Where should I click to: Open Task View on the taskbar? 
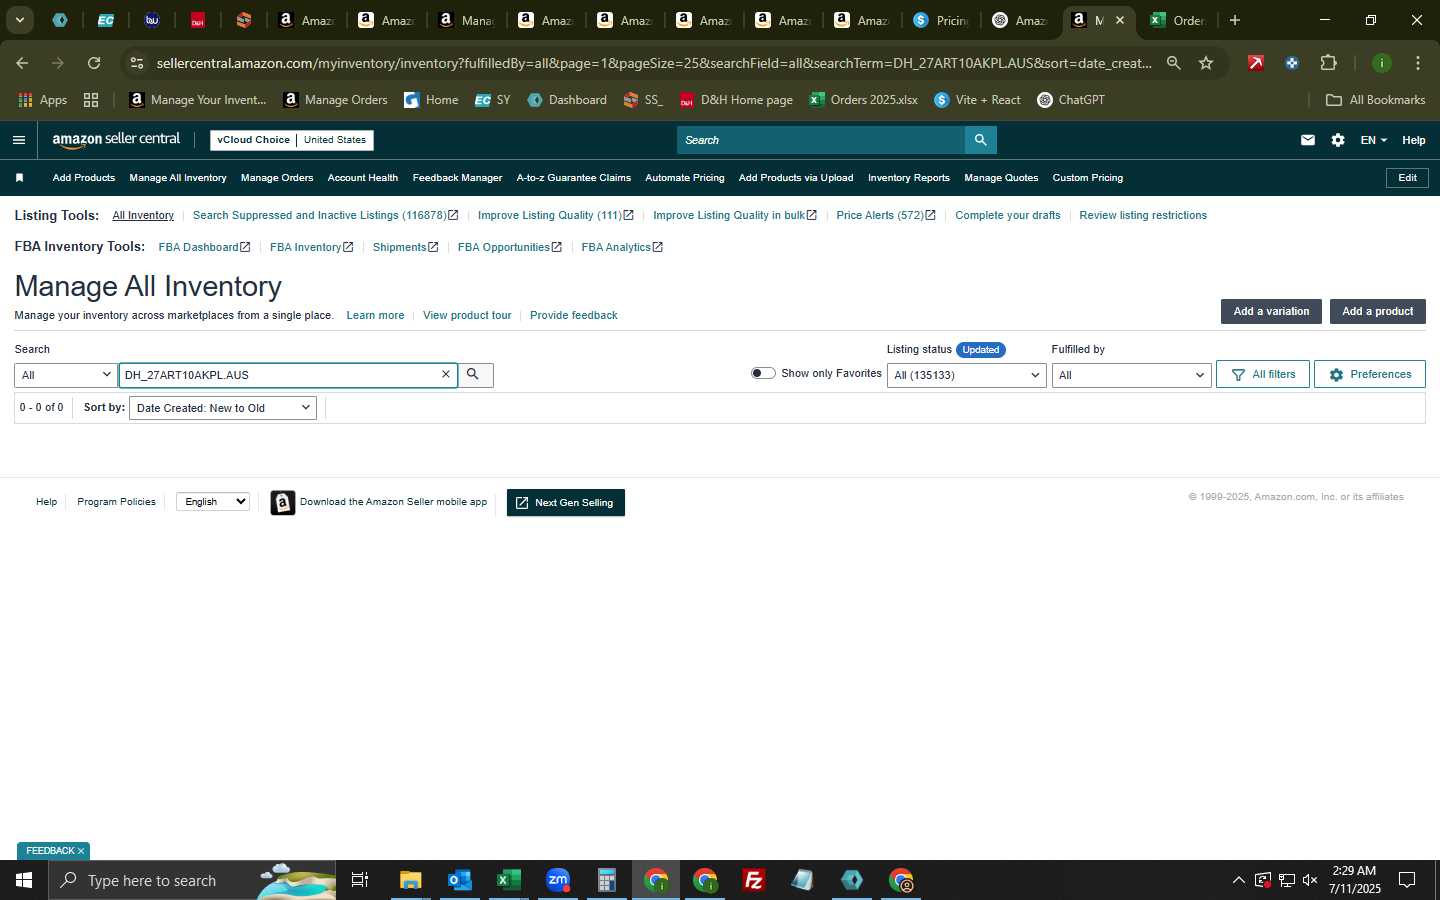[x=360, y=880]
